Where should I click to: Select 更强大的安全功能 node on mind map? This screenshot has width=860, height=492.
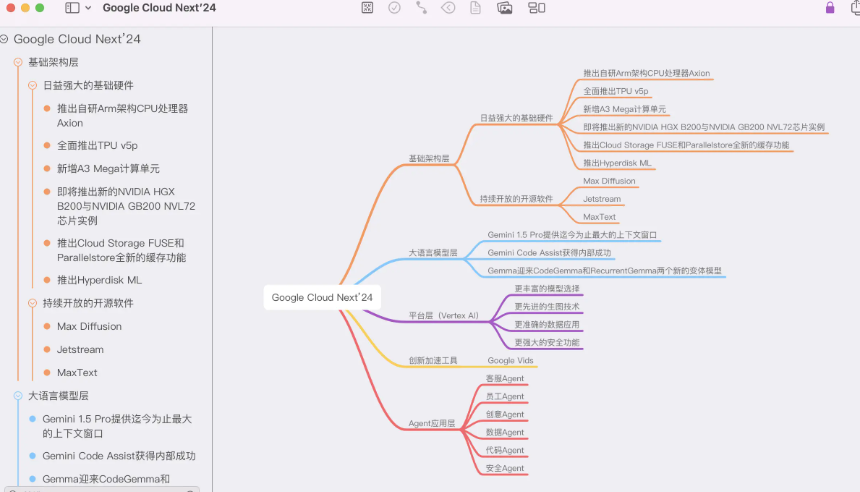(x=547, y=342)
